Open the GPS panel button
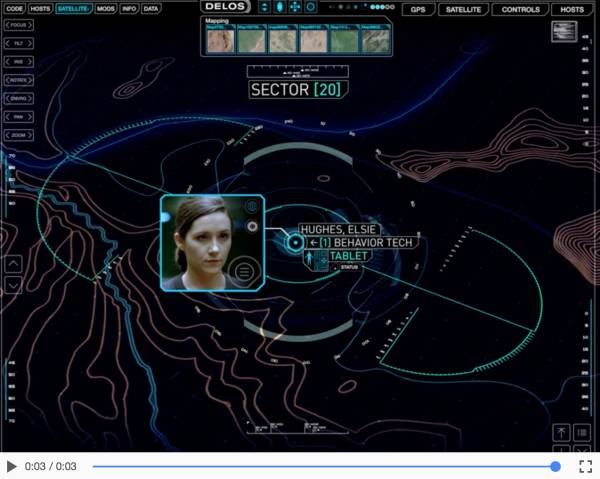Screen dimensions: 600x479 [418, 10]
